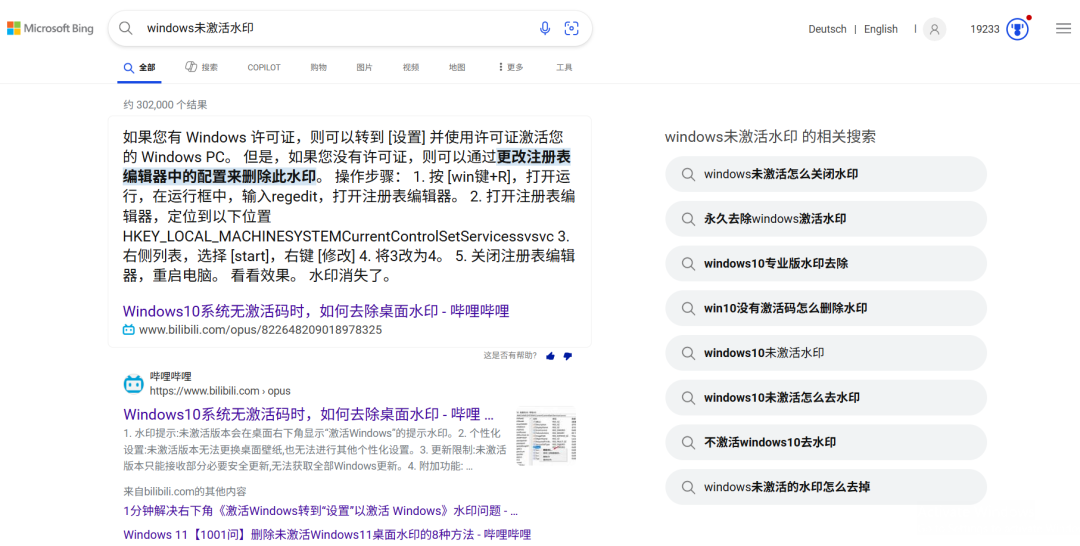Open the user account avatar icon
This screenshot has height=546, width=1080.
coord(934,29)
